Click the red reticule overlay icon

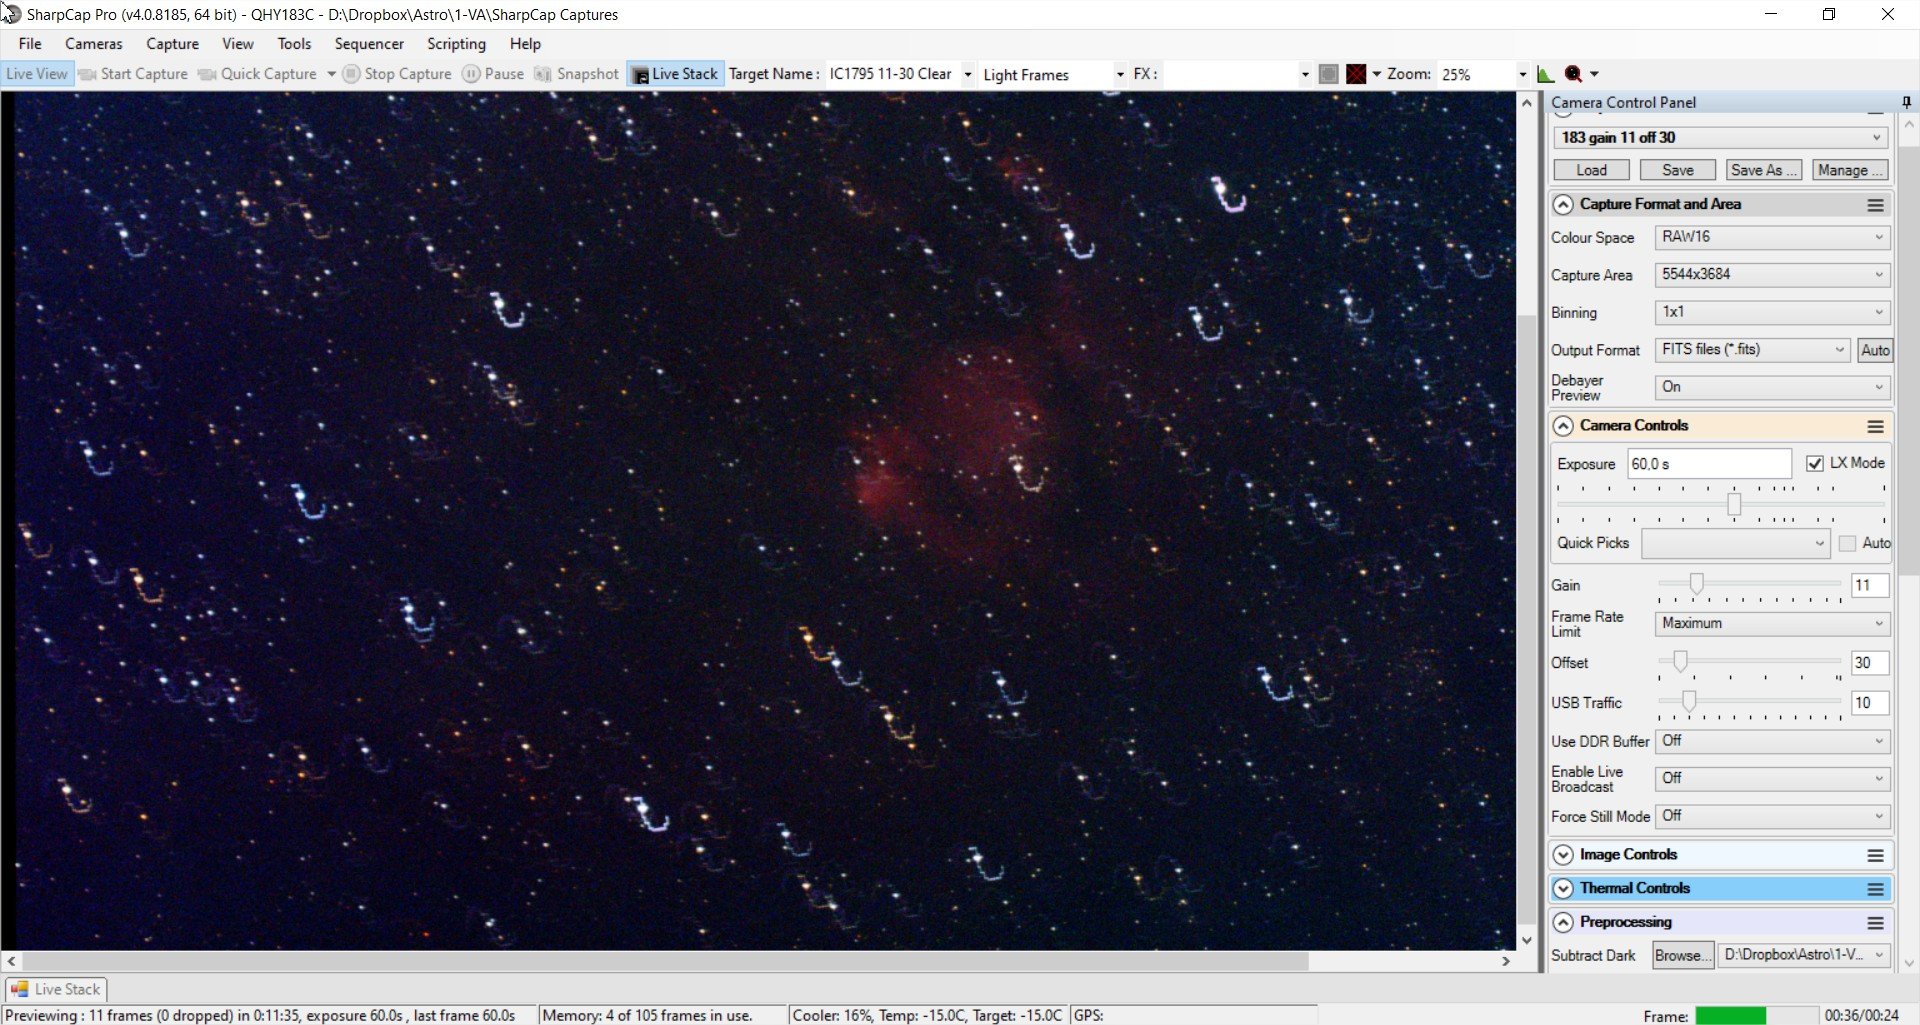tap(1356, 74)
